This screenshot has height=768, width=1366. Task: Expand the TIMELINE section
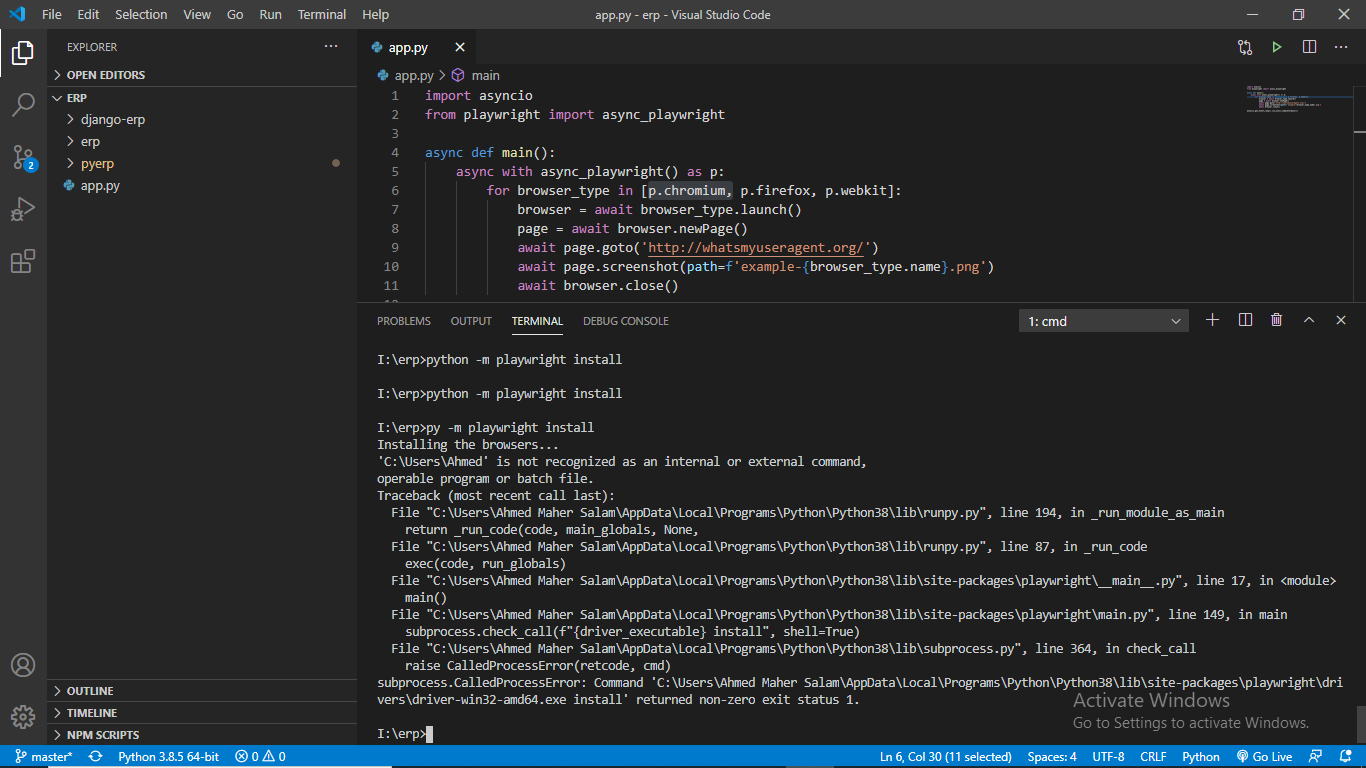[201, 713]
